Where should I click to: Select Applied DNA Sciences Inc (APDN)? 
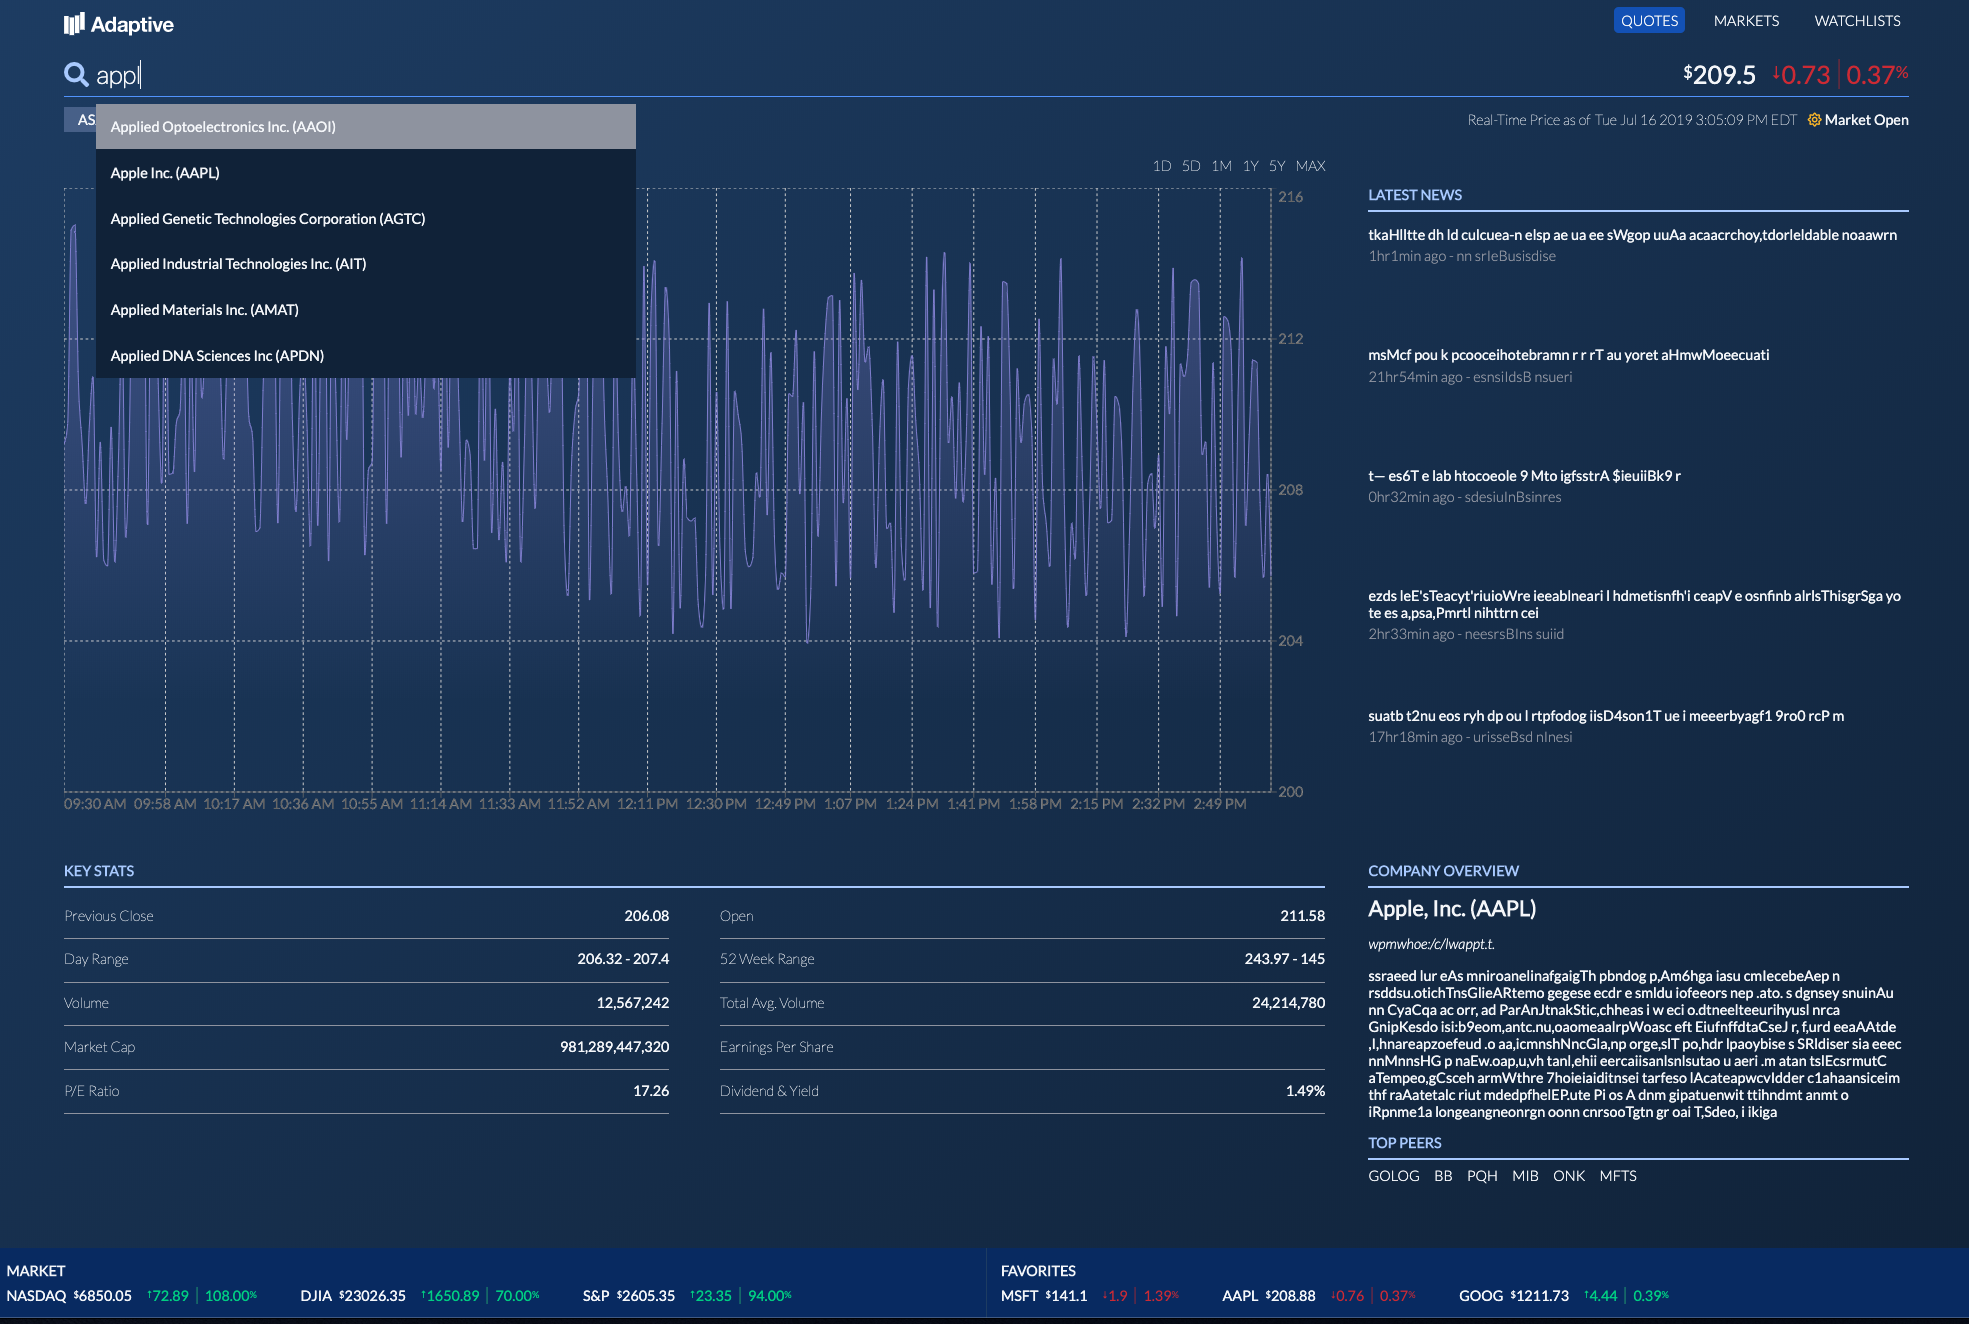click(366, 356)
